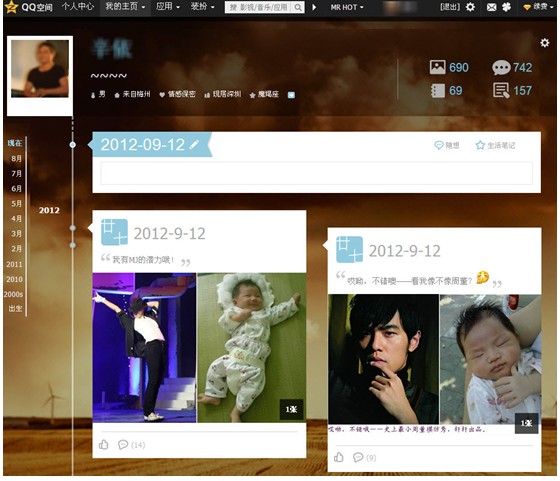Like the Jay Chou post with thumbs-up
This screenshot has height=481, width=560.
pyautogui.click(x=339, y=457)
